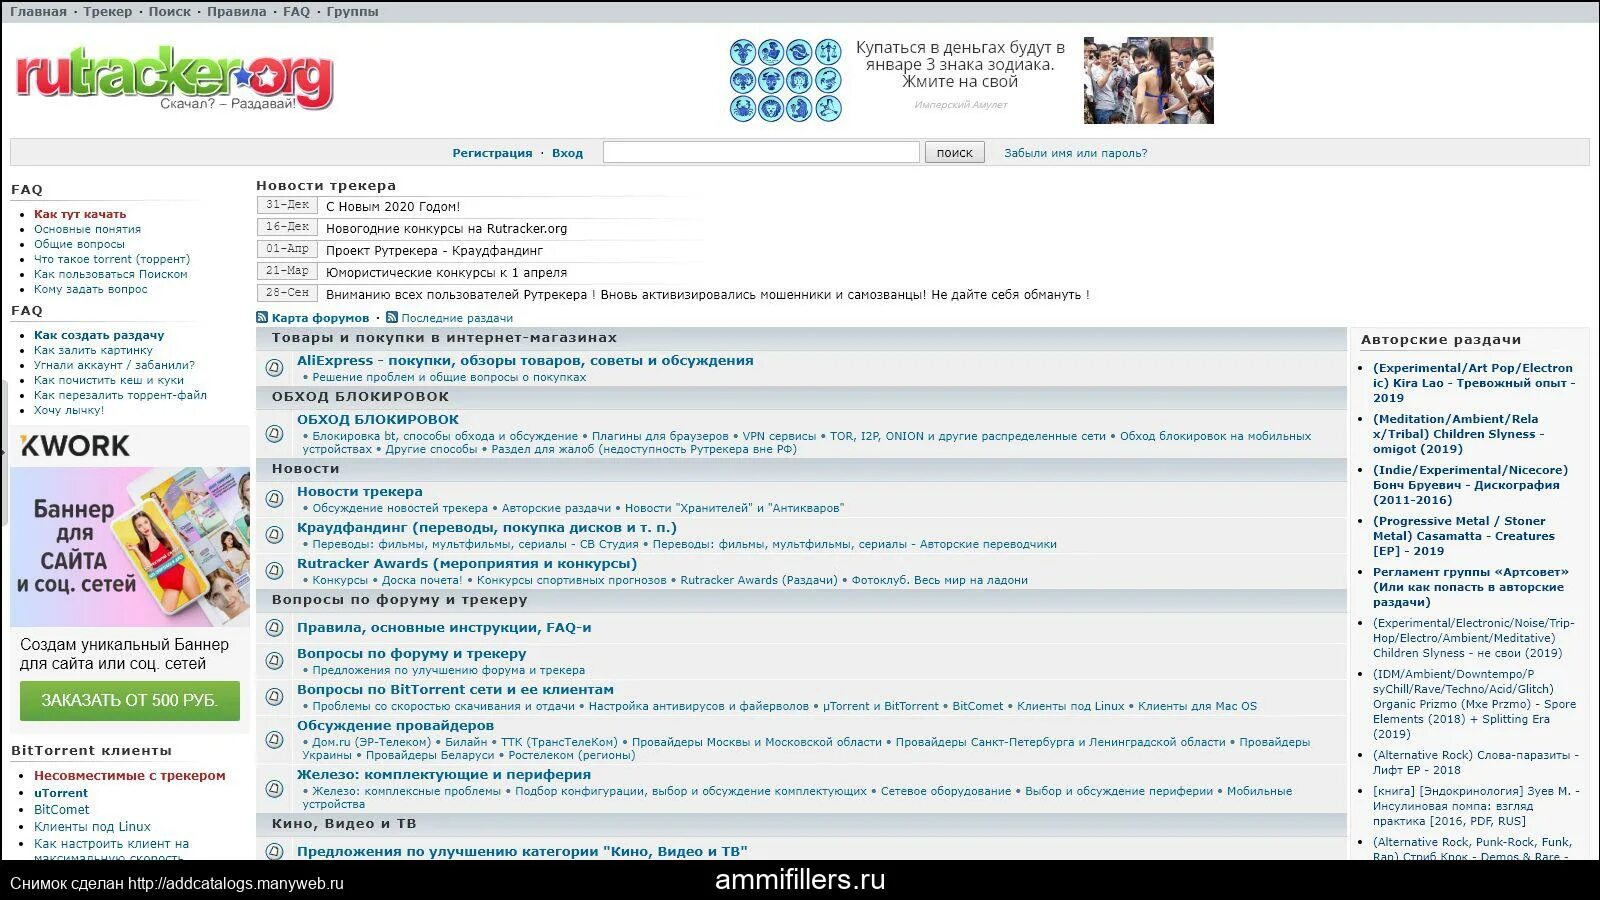Image resolution: width=1600 pixels, height=900 pixels.
Task: Click the forum icon beside Rutracker Awards
Action: coord(274,571)
